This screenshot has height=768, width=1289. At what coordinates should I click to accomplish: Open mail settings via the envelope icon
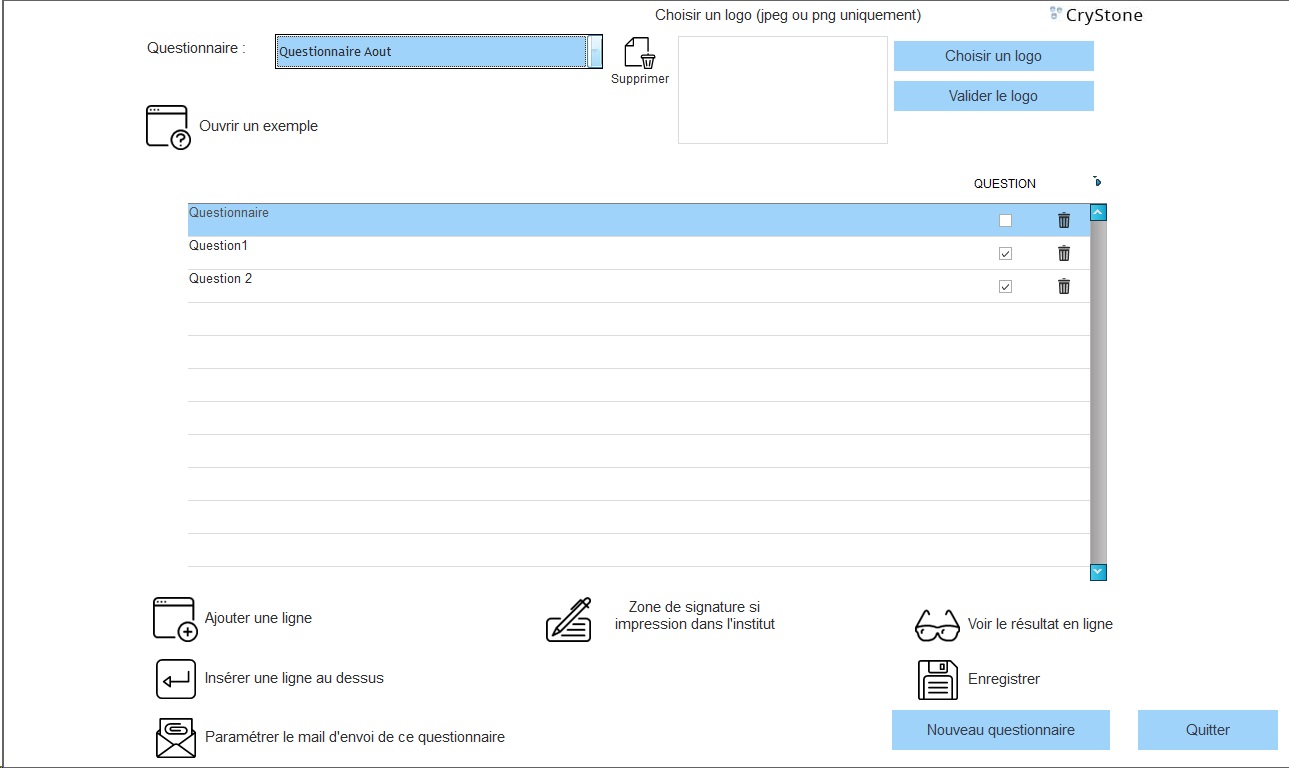(174, 737)
